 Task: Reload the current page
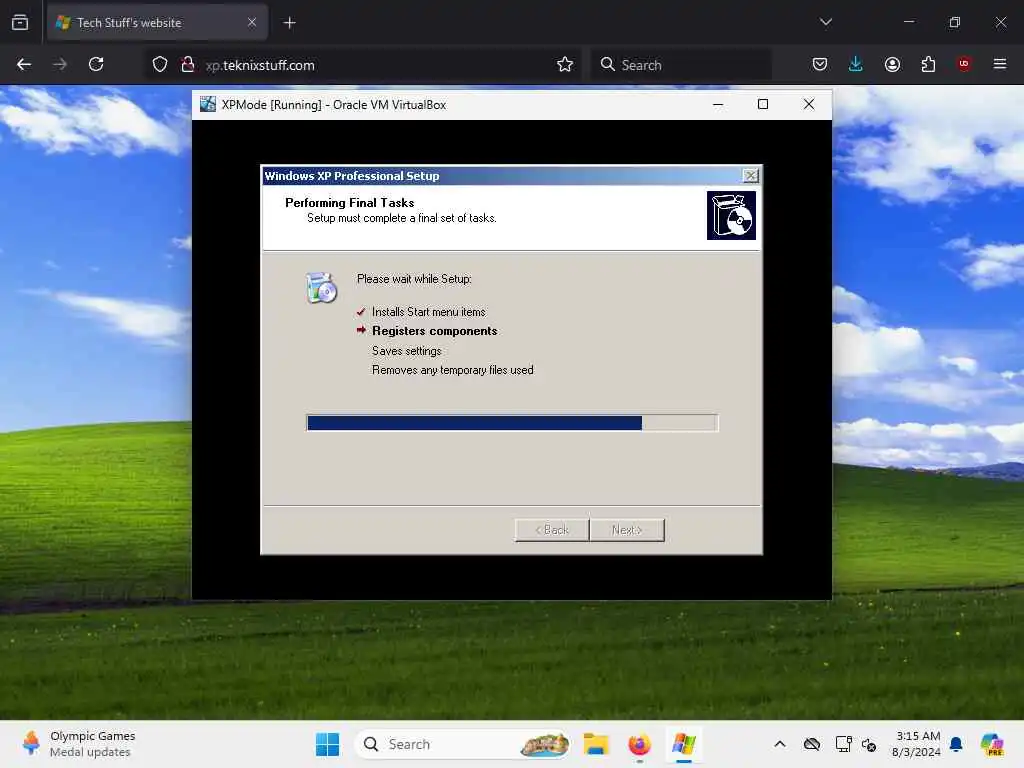(x=96, y=64)
